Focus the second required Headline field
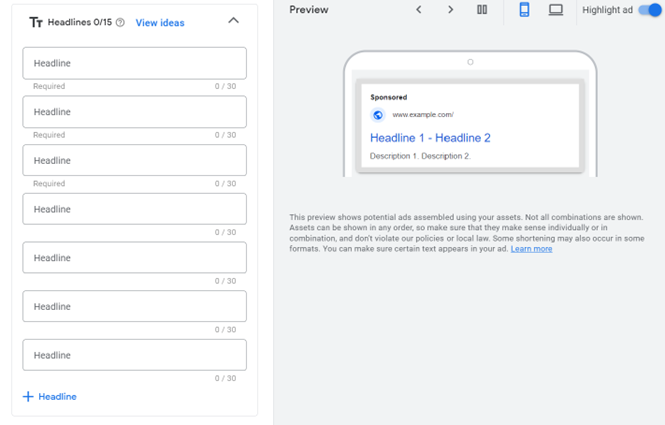This screenshot has height=425, width=665. point(134,112)
